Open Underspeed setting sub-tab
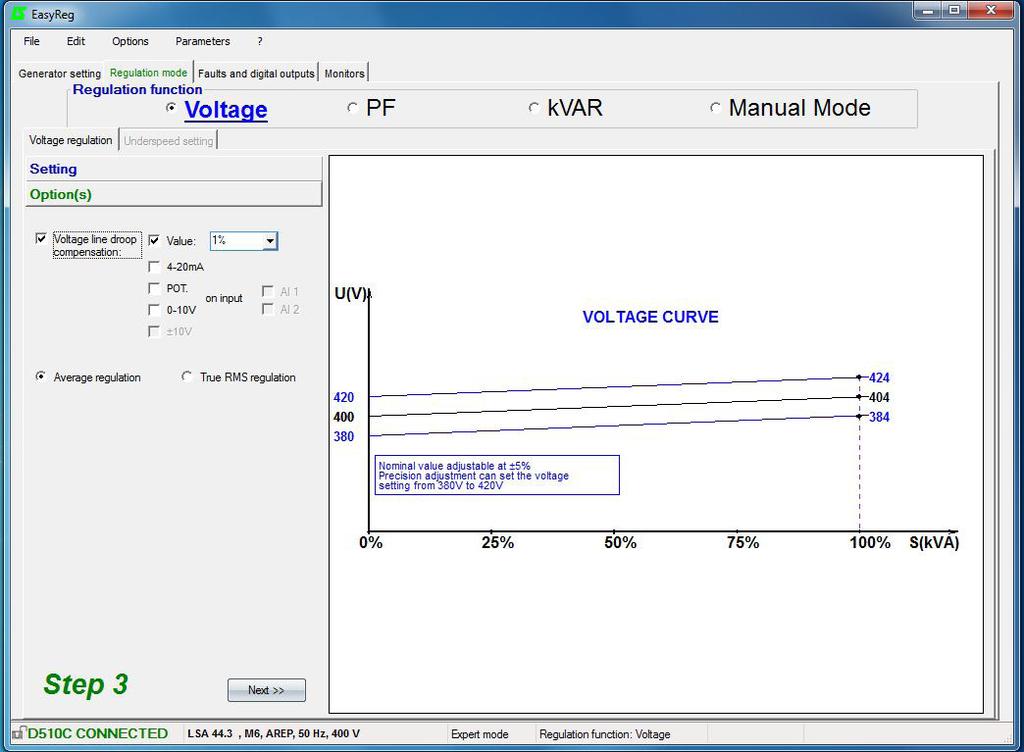This screenshot has width=1024, height=752. click(x=168, y=141)
